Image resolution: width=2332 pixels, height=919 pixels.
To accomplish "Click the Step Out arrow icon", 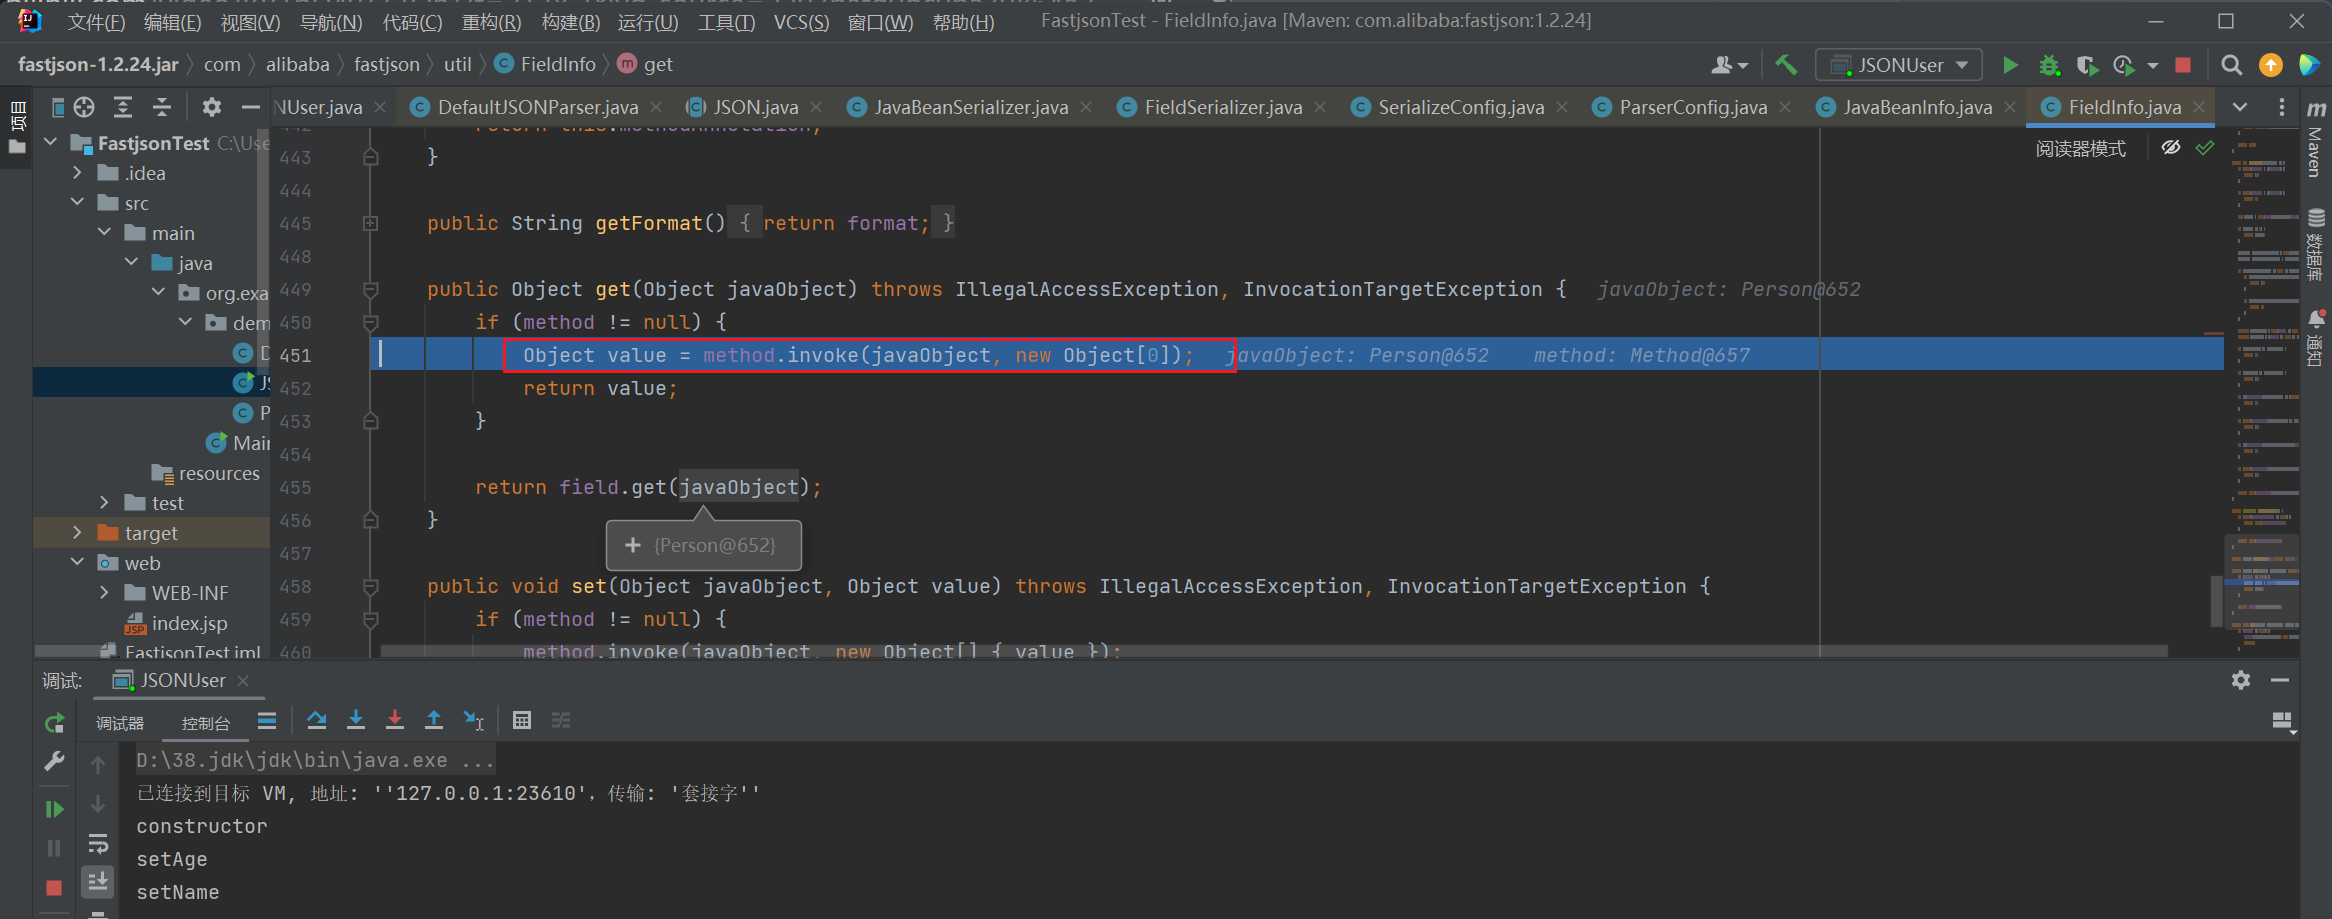I will pos(434,720).
